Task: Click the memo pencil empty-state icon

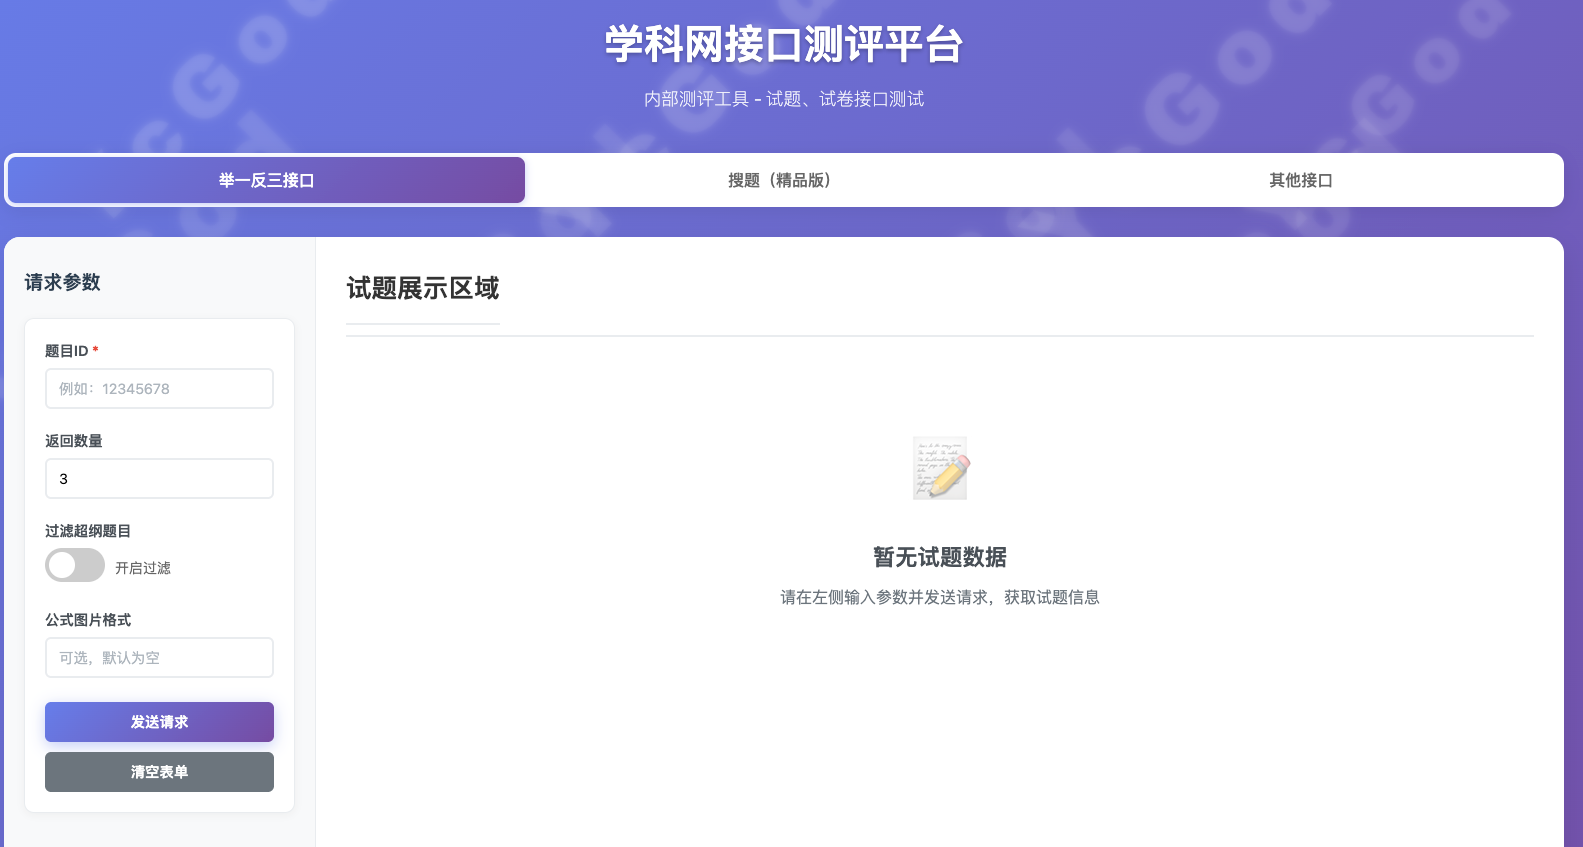Action: [940, 468]
